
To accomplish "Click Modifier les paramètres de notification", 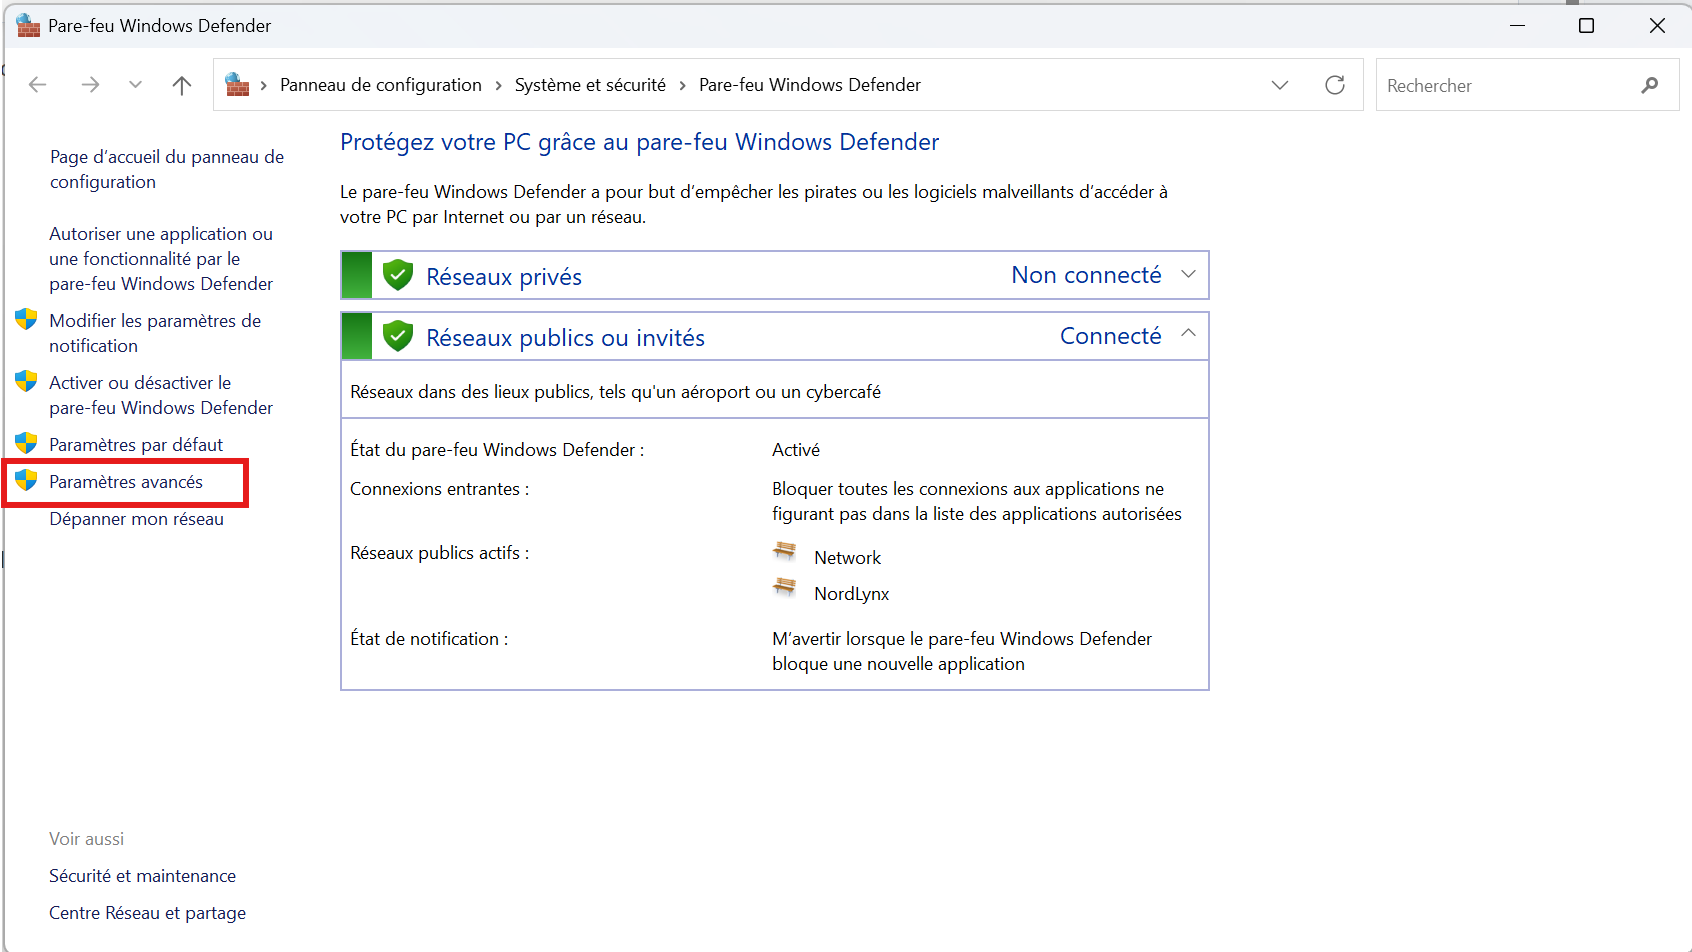I will 154,333.
